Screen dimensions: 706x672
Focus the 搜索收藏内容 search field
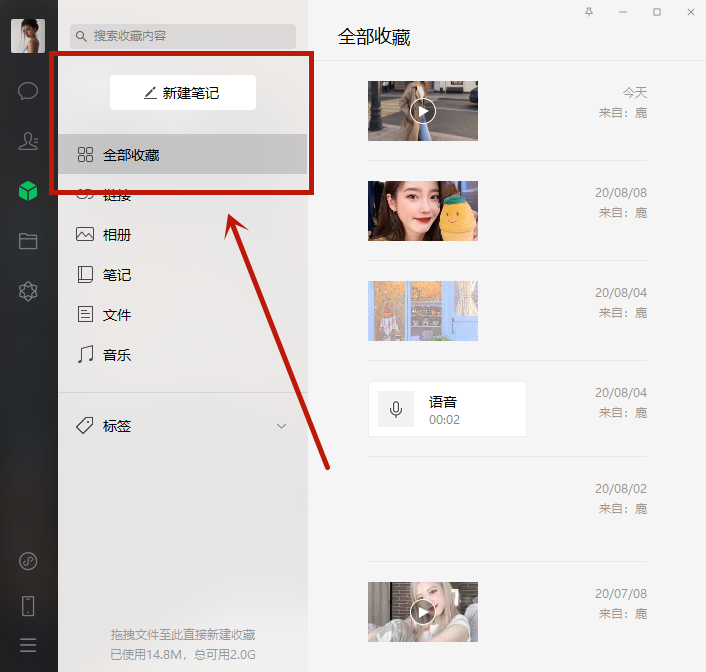point(183,36)
